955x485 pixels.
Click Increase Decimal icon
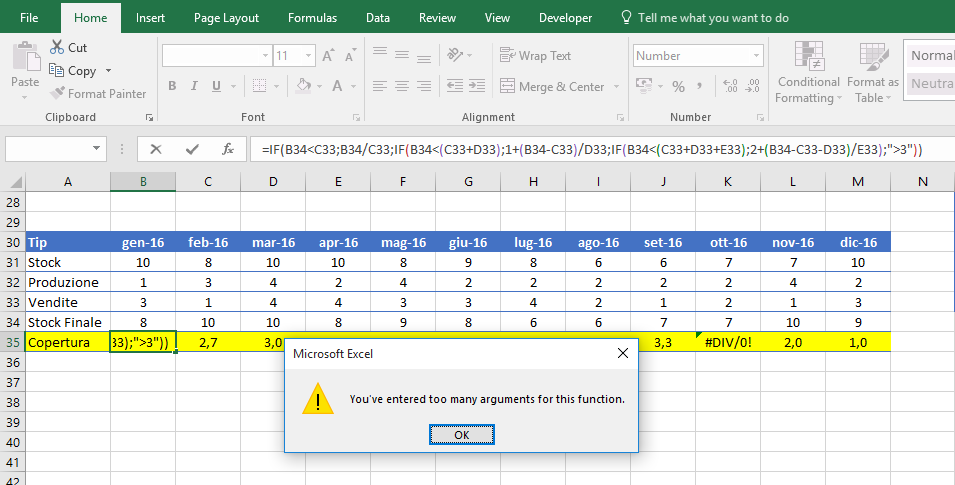[x=730, y=86]
